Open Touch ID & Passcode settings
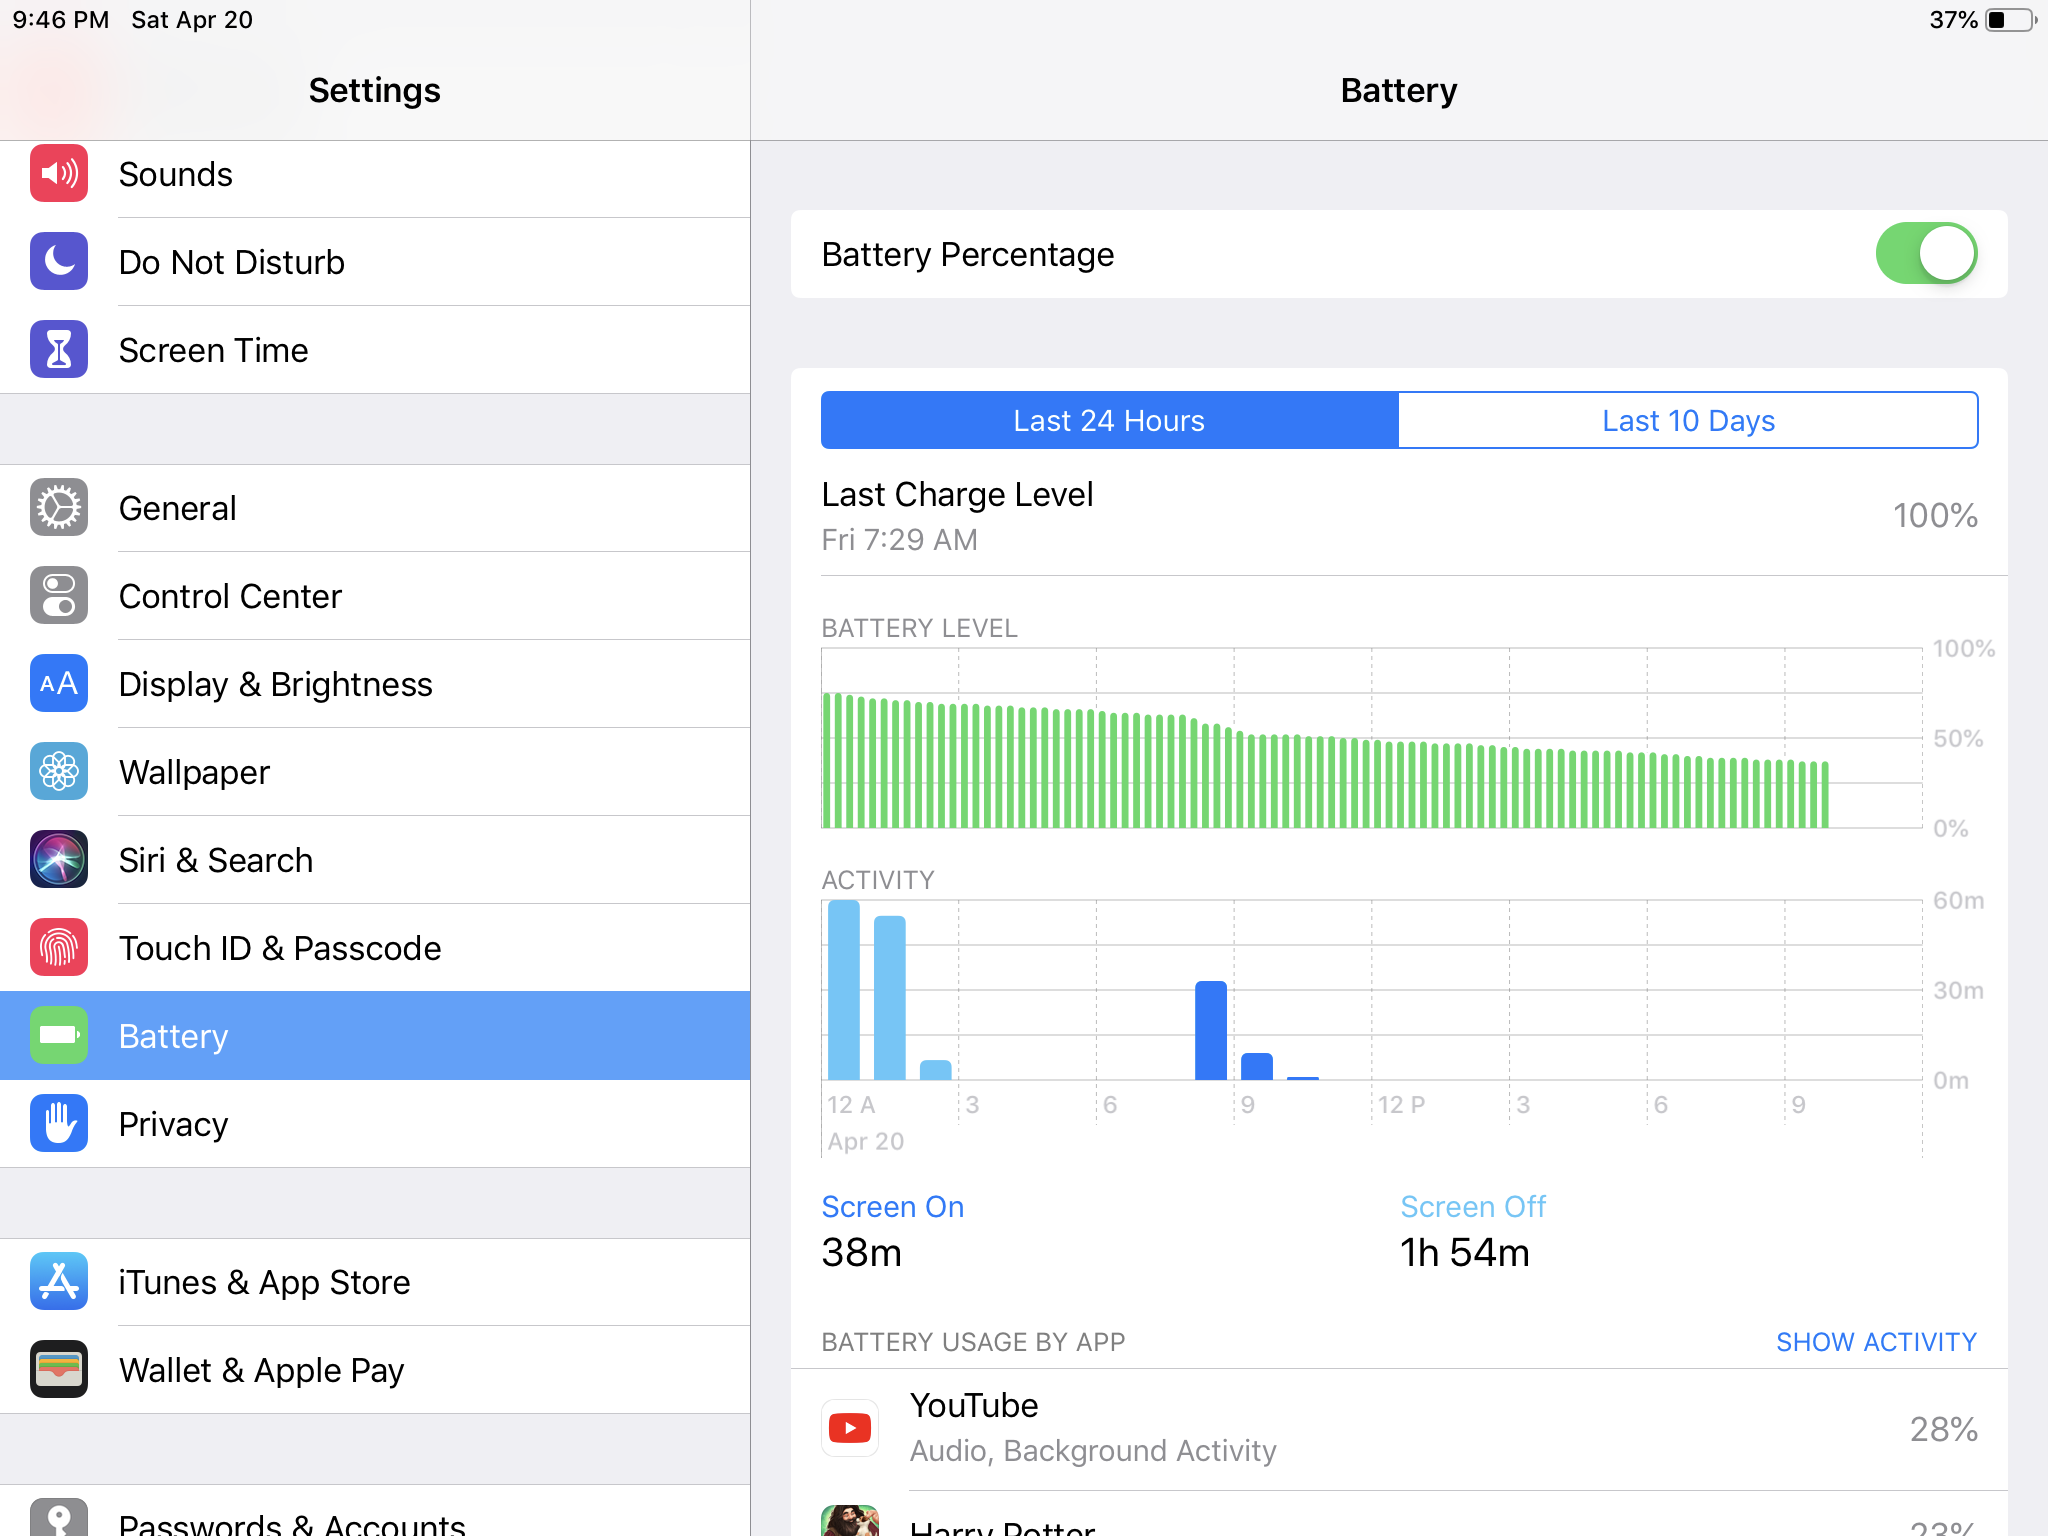The width and height of the screenshot is (2048, 1536). pyautogui.click(x=375, y=948)
